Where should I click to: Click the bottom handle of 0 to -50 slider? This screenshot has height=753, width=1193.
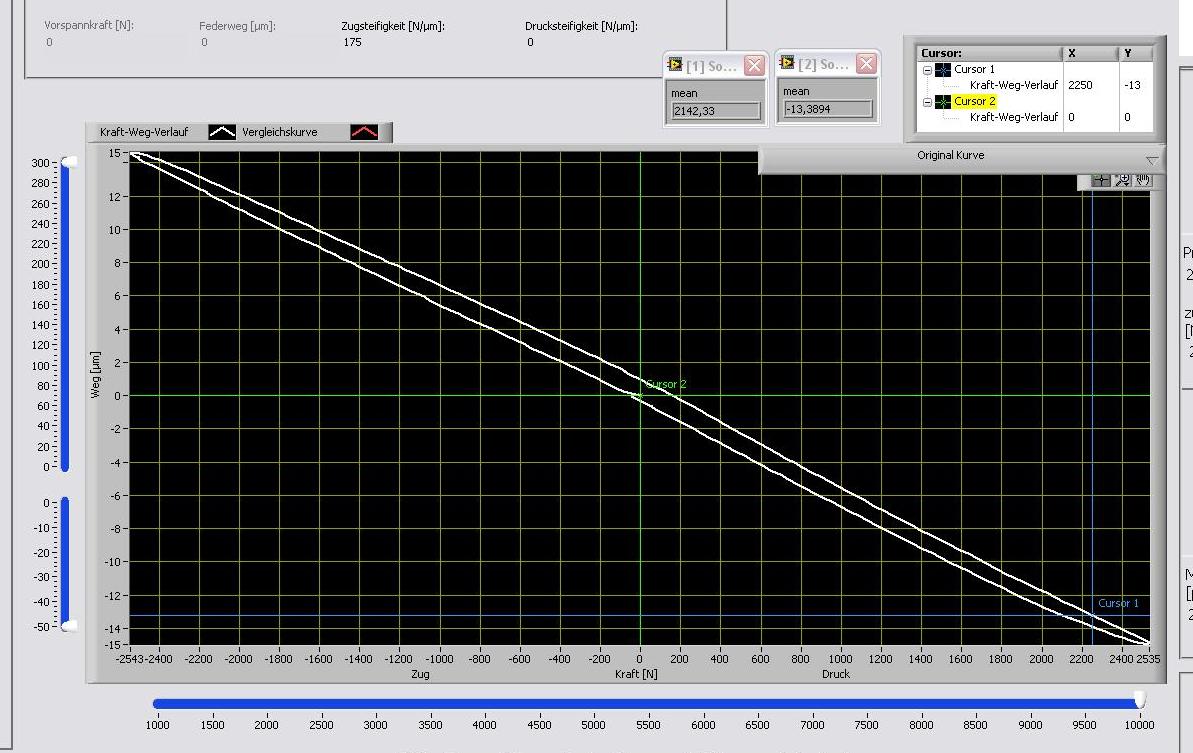(68, 626)
